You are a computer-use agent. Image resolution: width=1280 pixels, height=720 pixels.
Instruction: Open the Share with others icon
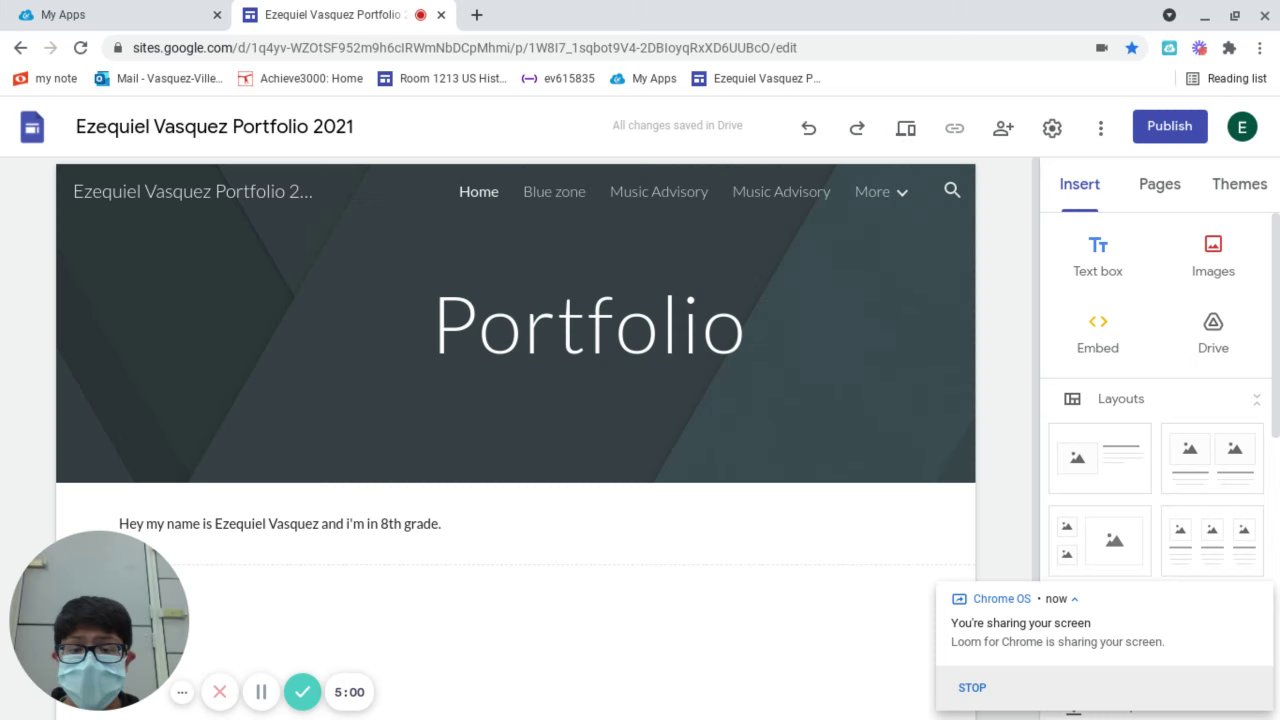[1003, 128]
